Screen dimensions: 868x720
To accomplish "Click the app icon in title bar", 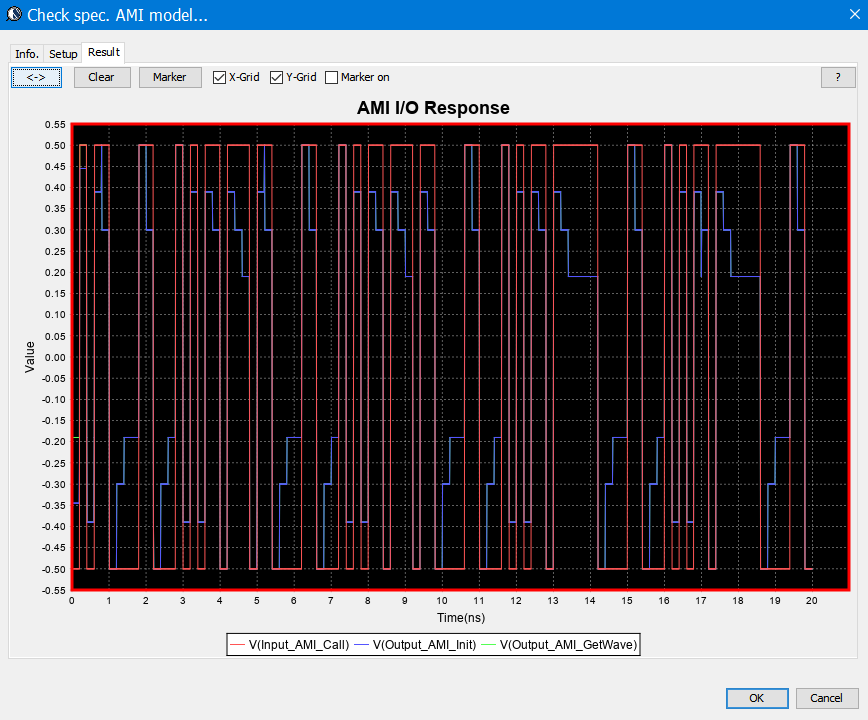I will [x=14, y=15].
